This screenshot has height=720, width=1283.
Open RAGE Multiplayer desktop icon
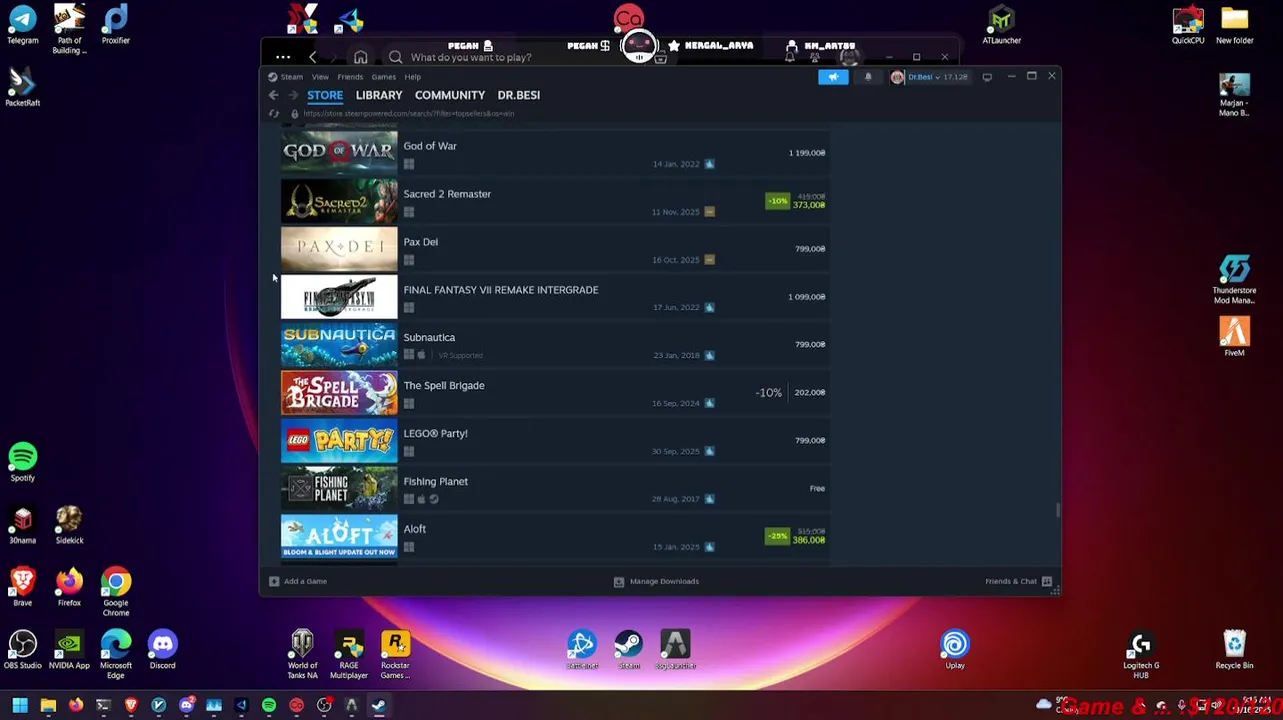tap(348, 654)
